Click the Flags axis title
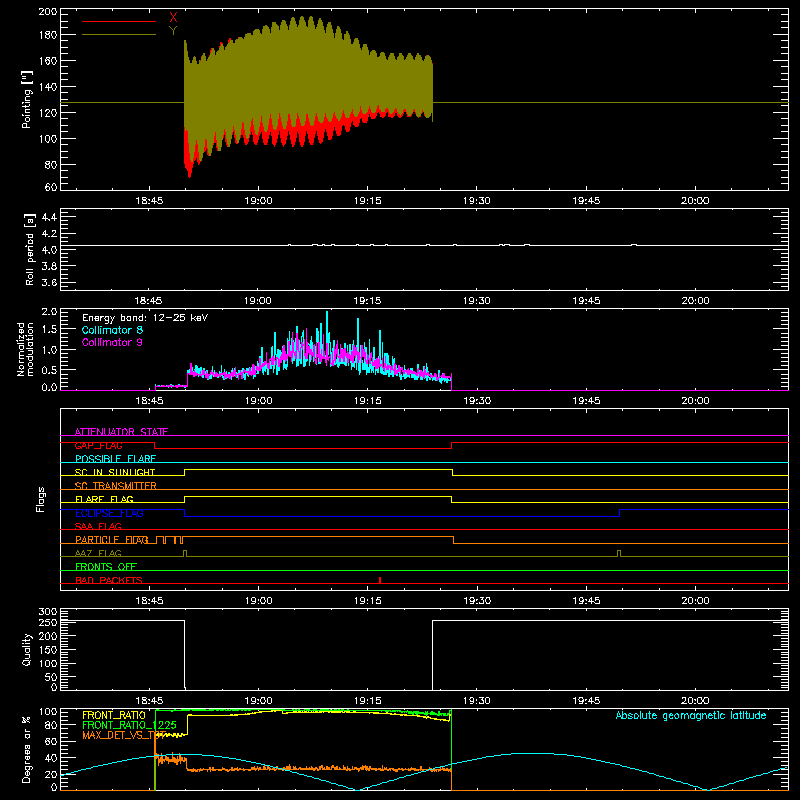800x800 pixels. [40, 499]
